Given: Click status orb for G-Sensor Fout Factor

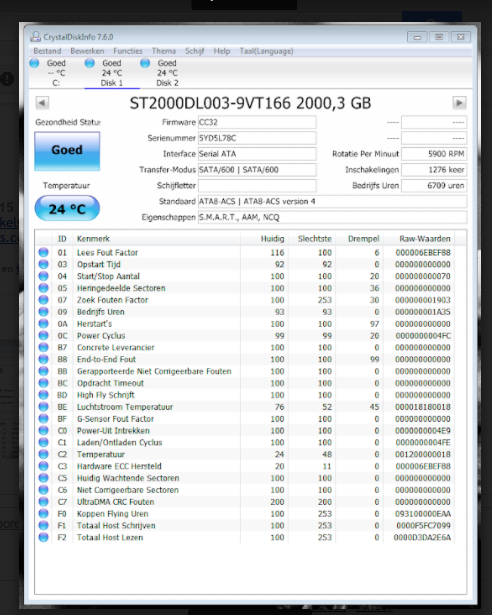Looking at the screenshot, I should 44,418.
